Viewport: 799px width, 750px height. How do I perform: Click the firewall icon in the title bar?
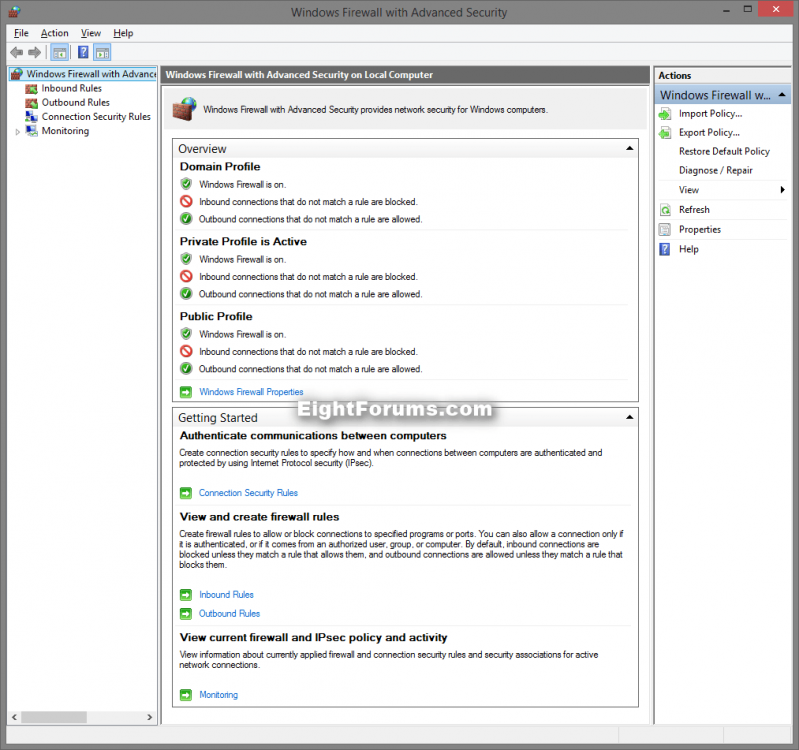(15, 12)
